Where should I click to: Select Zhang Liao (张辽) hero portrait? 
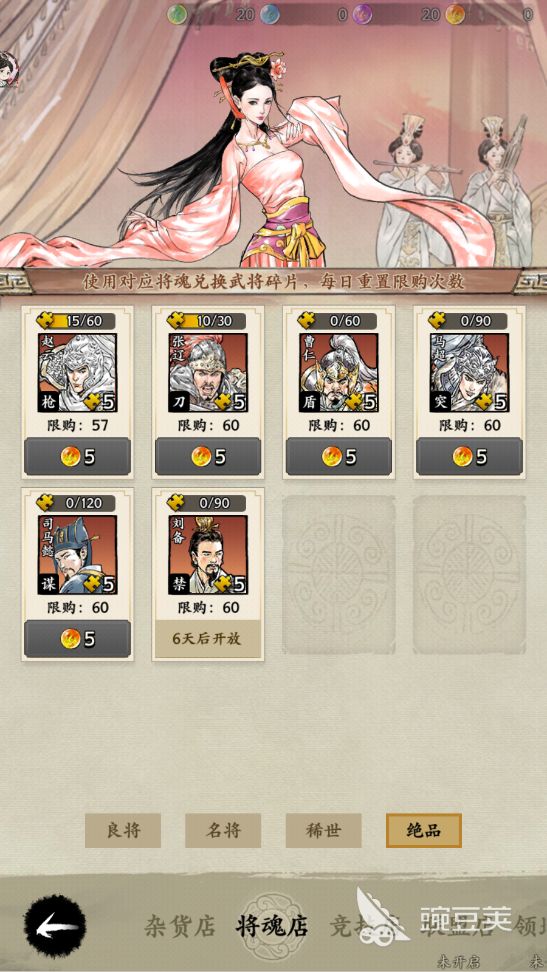208,373
